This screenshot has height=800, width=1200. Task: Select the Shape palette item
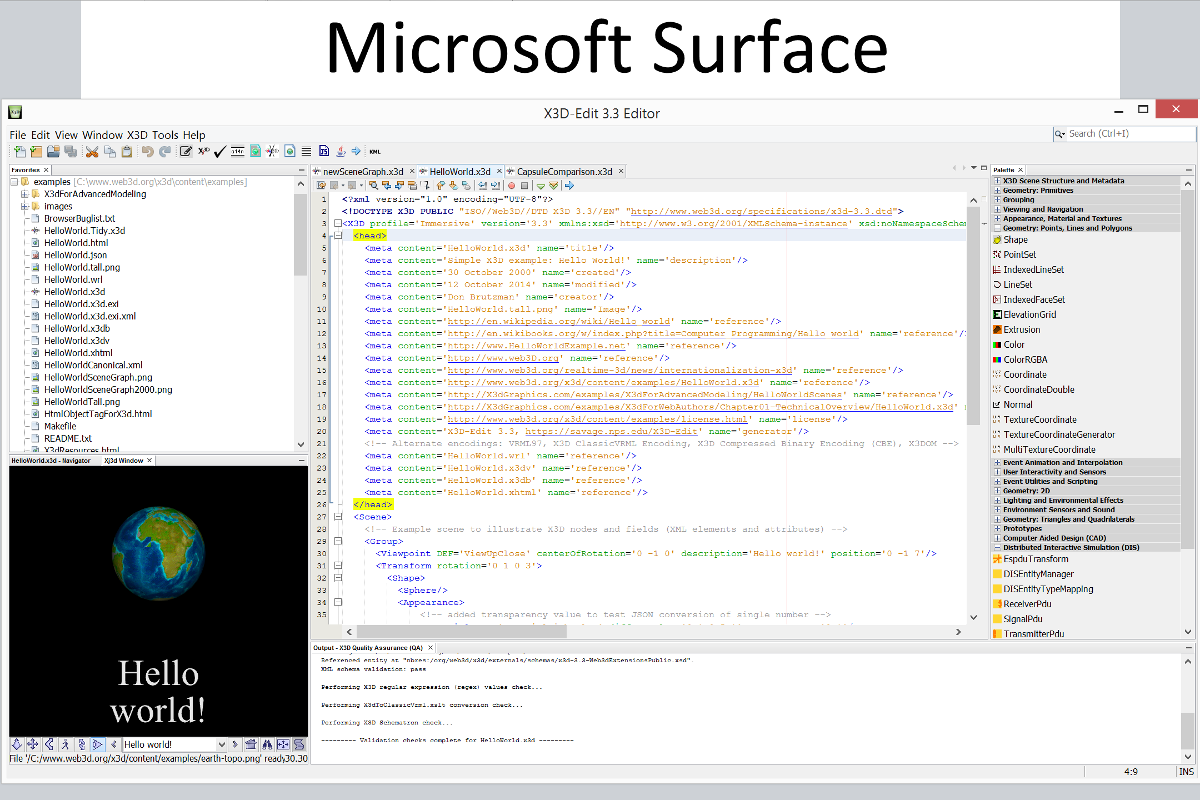pos(1010,240)
